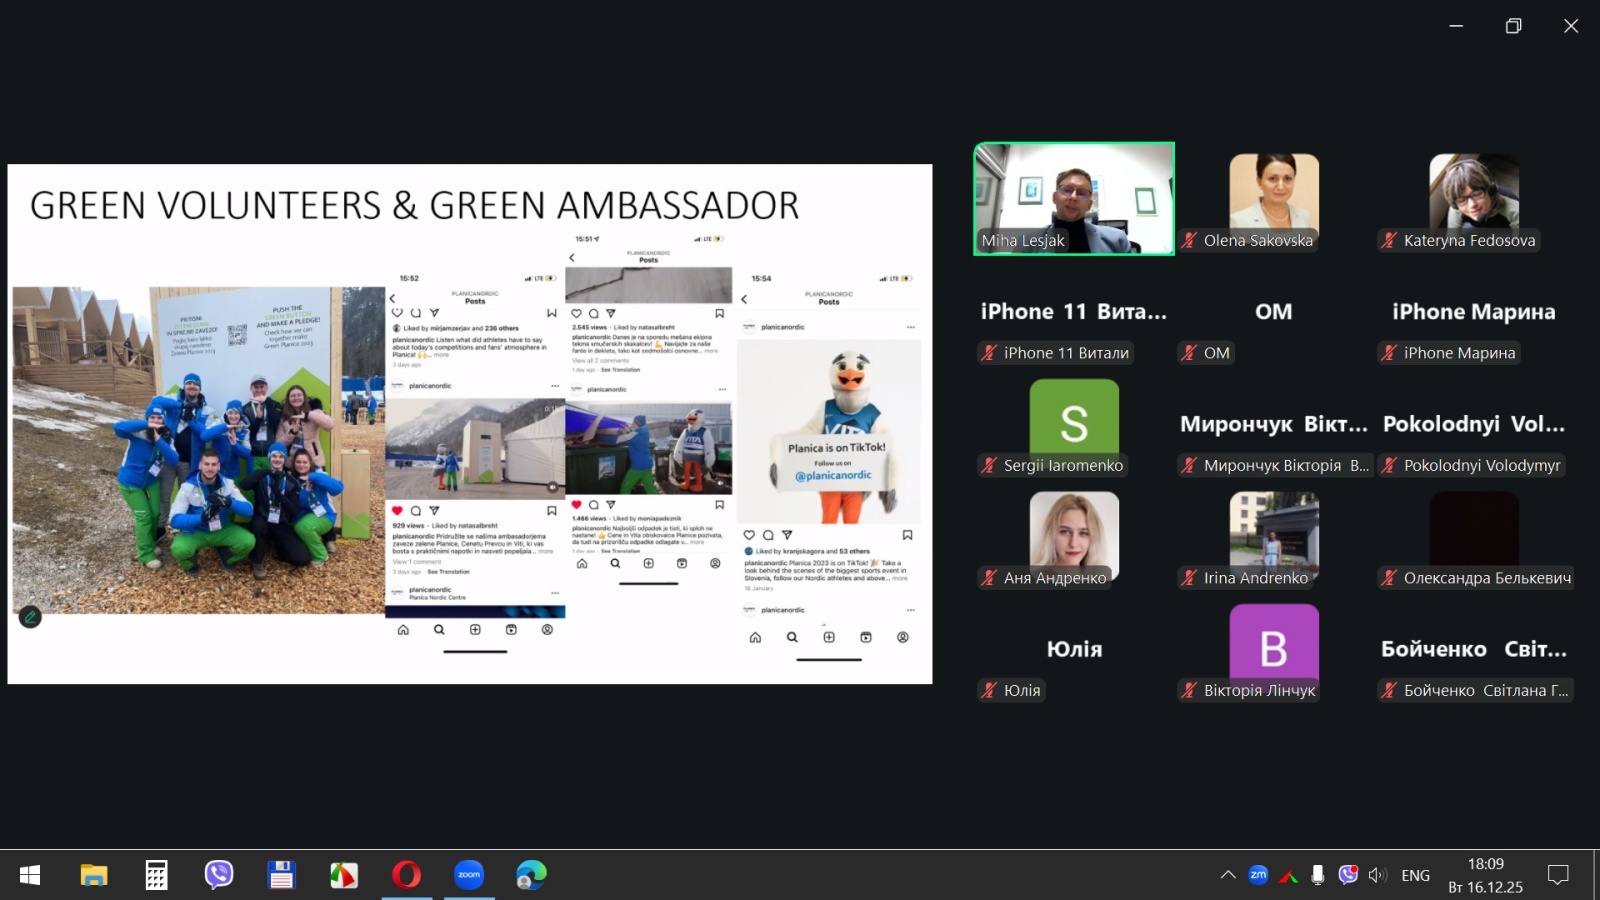The image size is (1600, 900).
Task: Select Miha Lesjak's active speaker video tile
Action: point(1074,198)
